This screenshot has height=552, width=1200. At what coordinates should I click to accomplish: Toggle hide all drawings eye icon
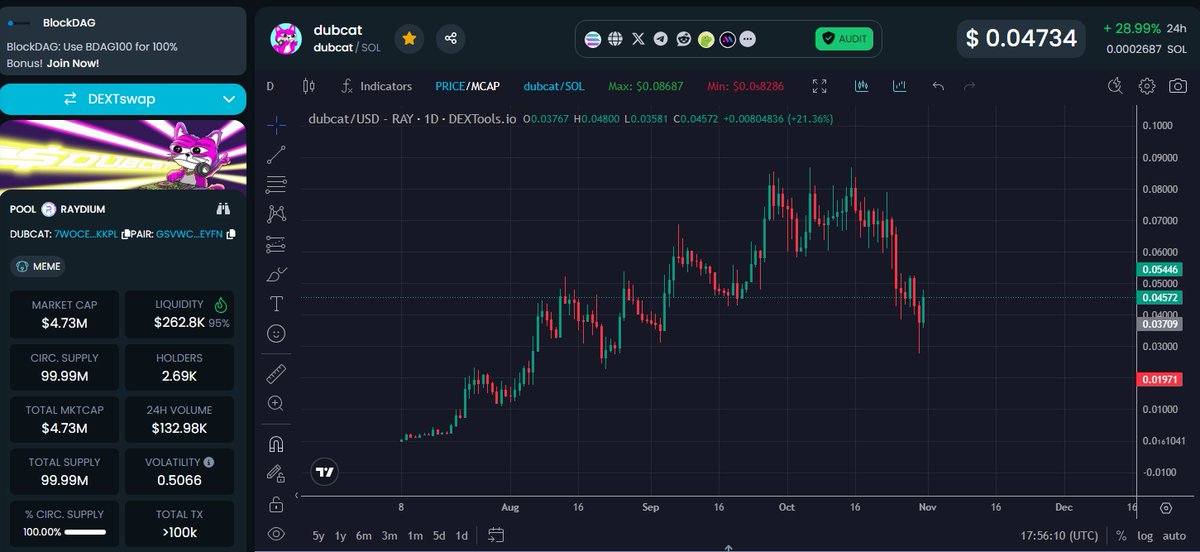pyautogui.click(x=277, y=534)
